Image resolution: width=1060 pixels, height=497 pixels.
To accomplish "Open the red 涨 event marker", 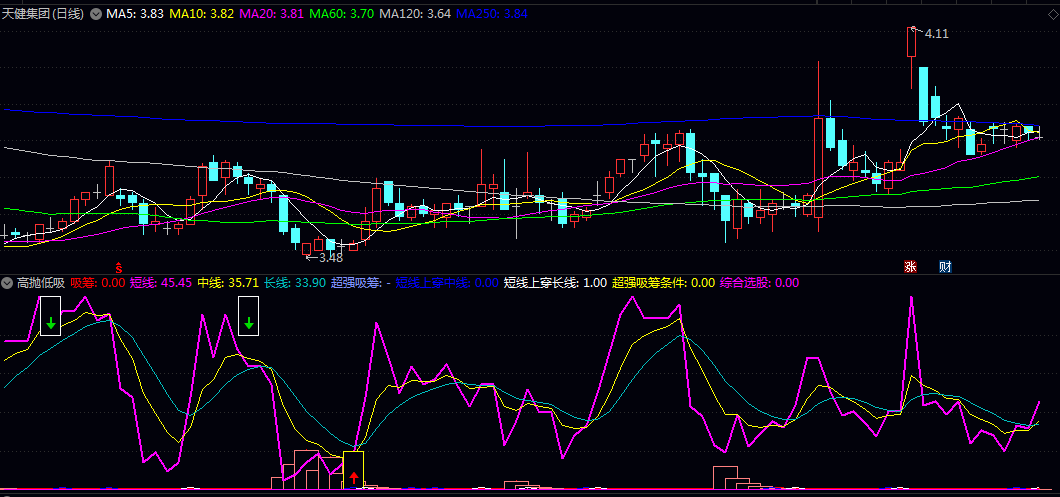I will tap(911, 266).
